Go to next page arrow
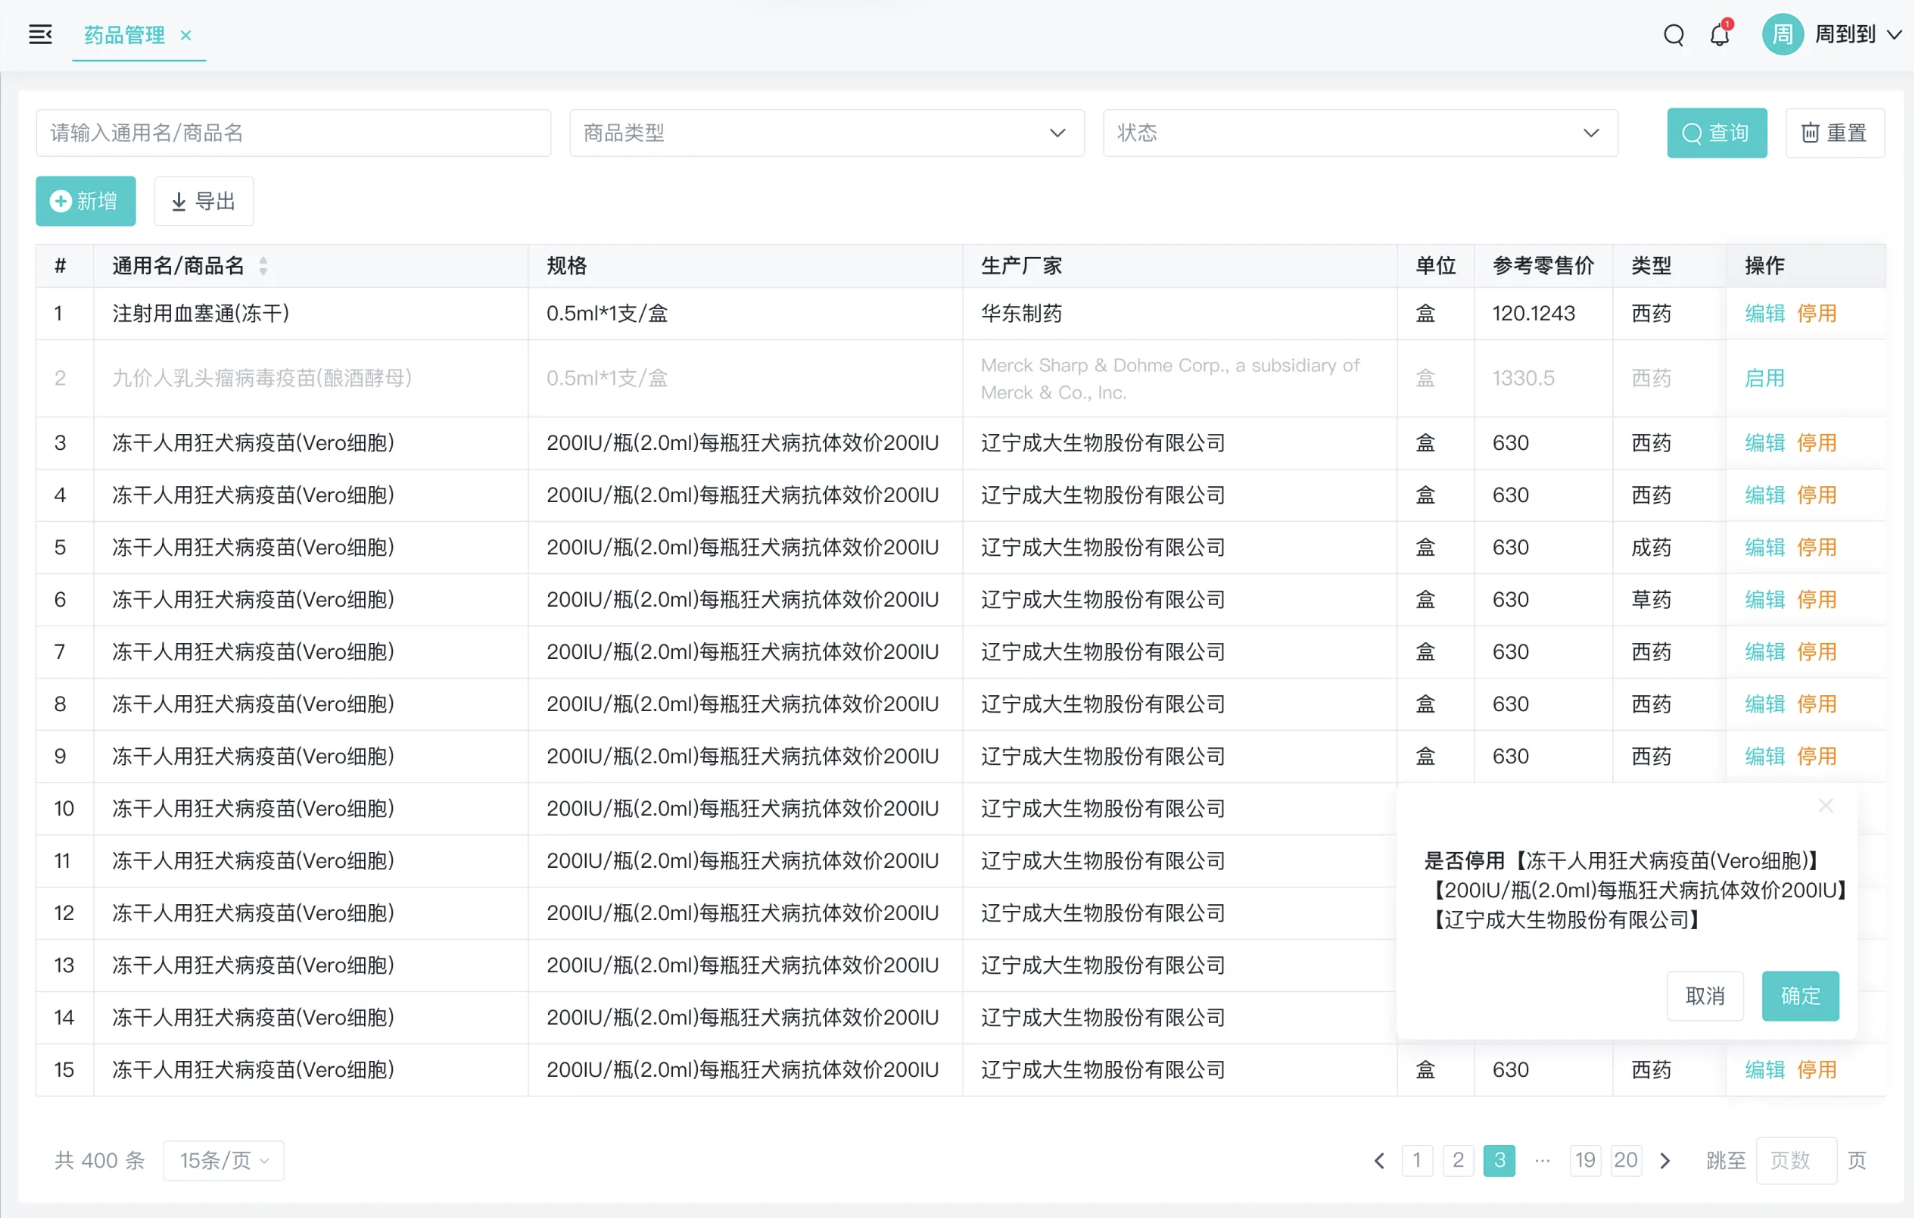Viewport: 1914px width, 1218px height. point(1665,1160)
